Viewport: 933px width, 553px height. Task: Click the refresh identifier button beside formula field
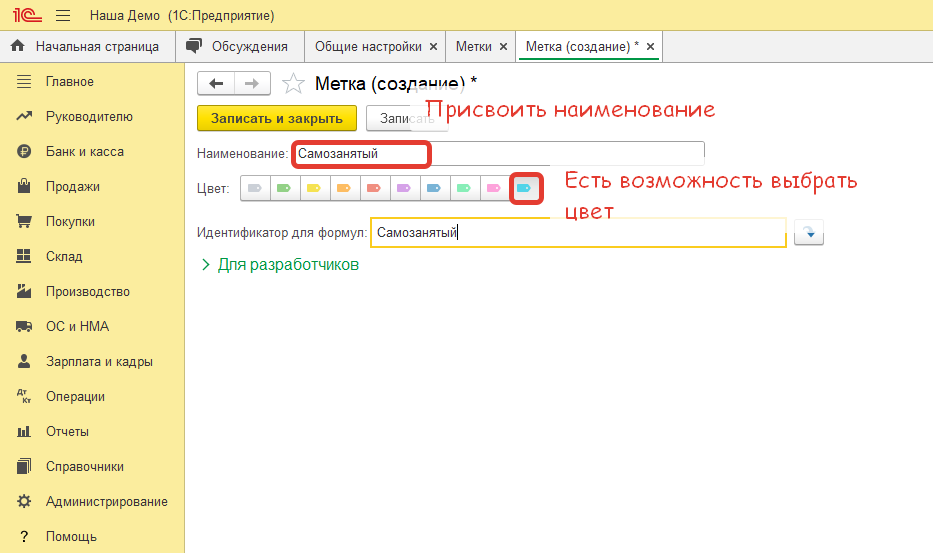point(808,234)
